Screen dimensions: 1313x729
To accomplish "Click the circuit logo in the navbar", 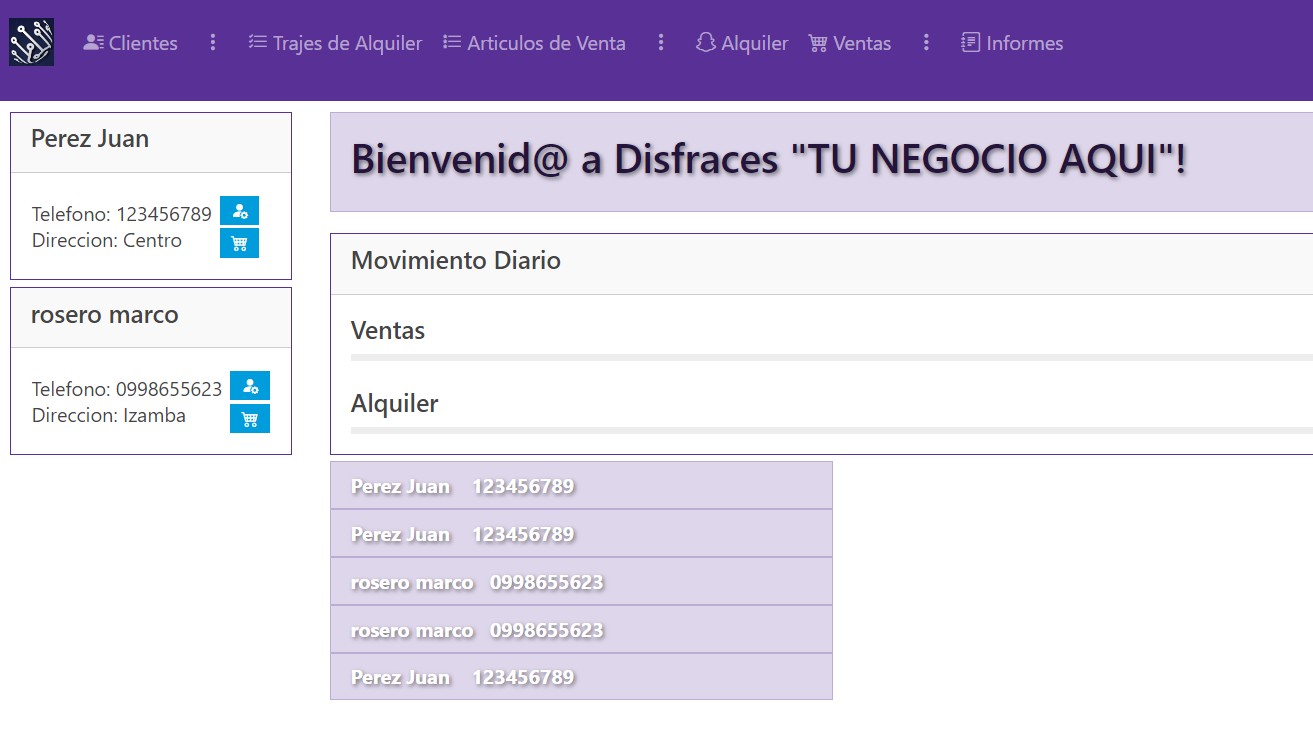I will pyautogui.click(x=31, y=42).
